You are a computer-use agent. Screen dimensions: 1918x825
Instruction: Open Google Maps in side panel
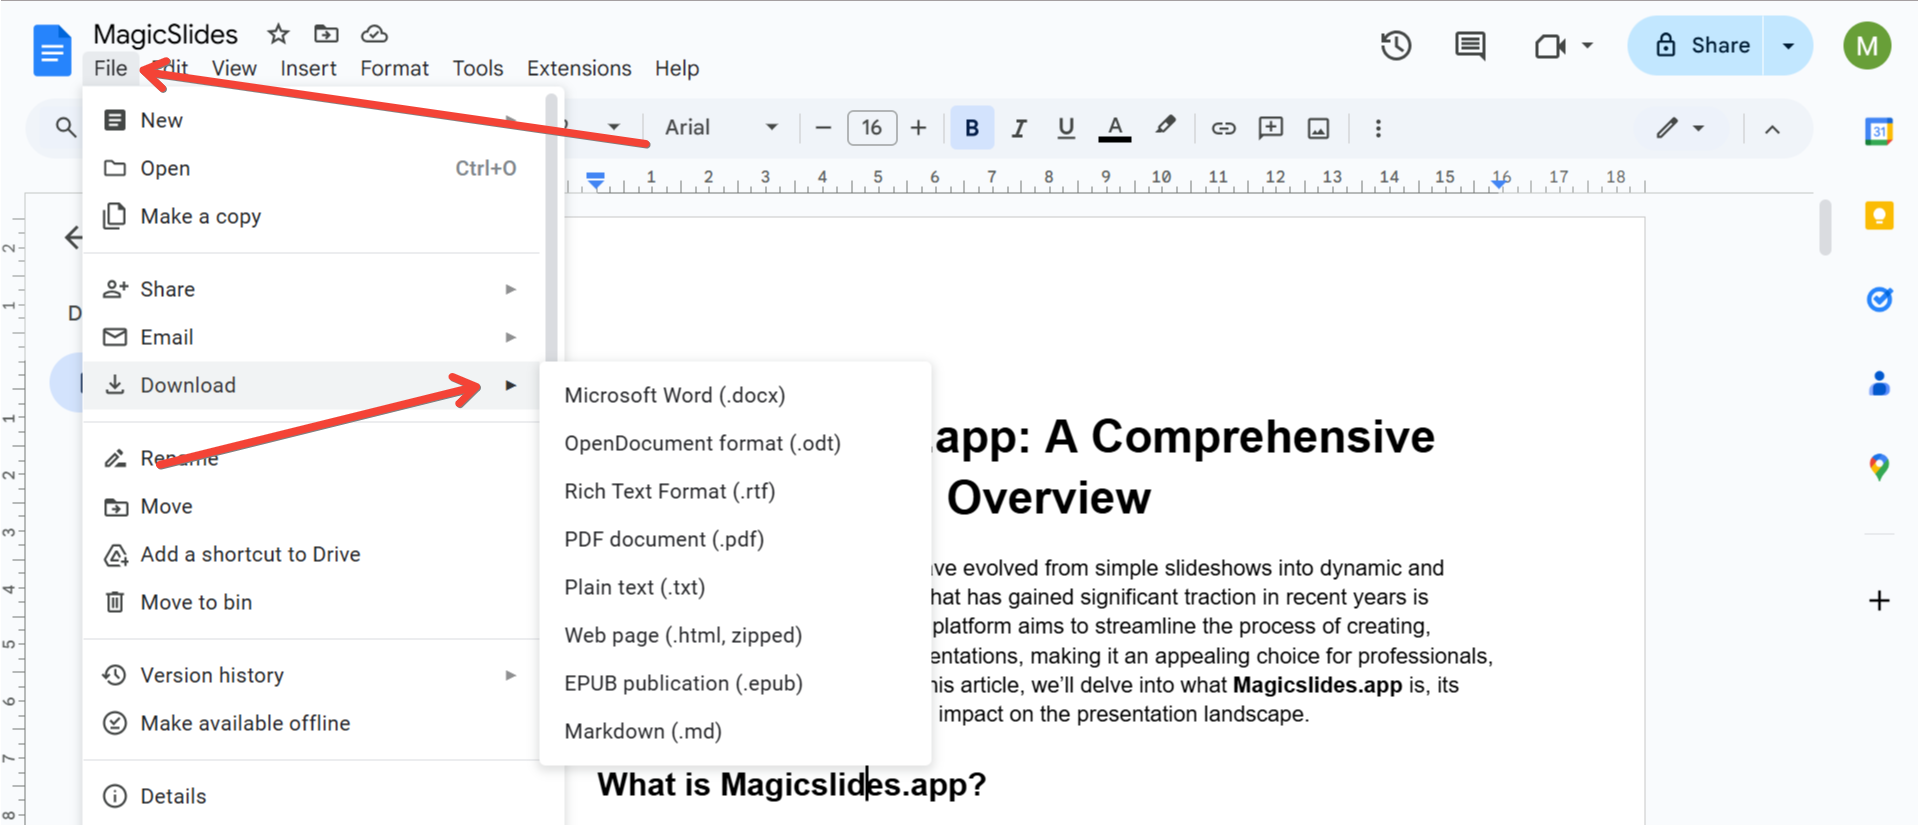[1878, 466]
